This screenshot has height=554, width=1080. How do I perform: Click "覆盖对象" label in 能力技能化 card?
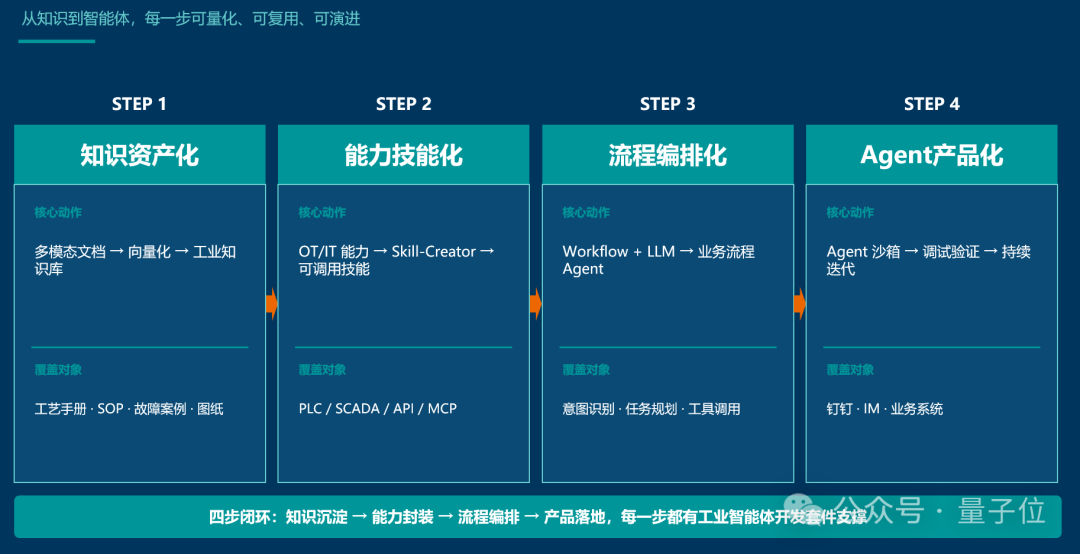(x=322, y=370)
